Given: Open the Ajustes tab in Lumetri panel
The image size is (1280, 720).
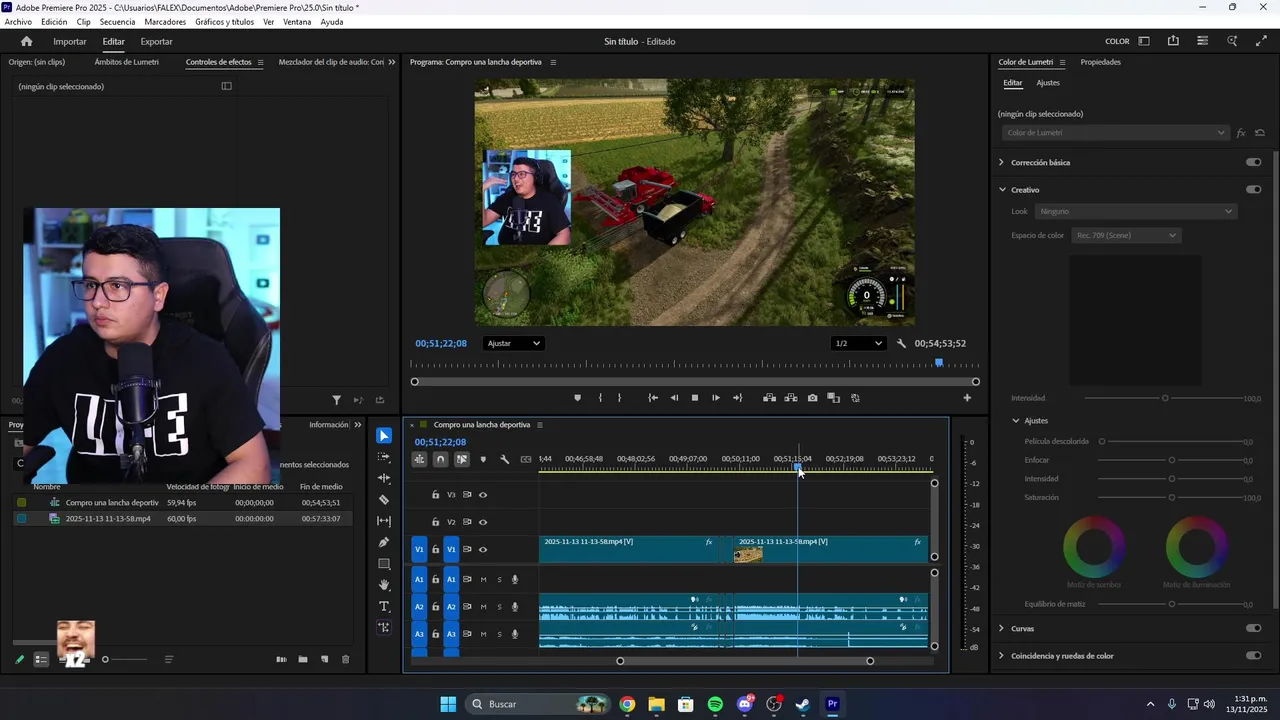Looking at the screenshot, I should (x=1048, y=83).
